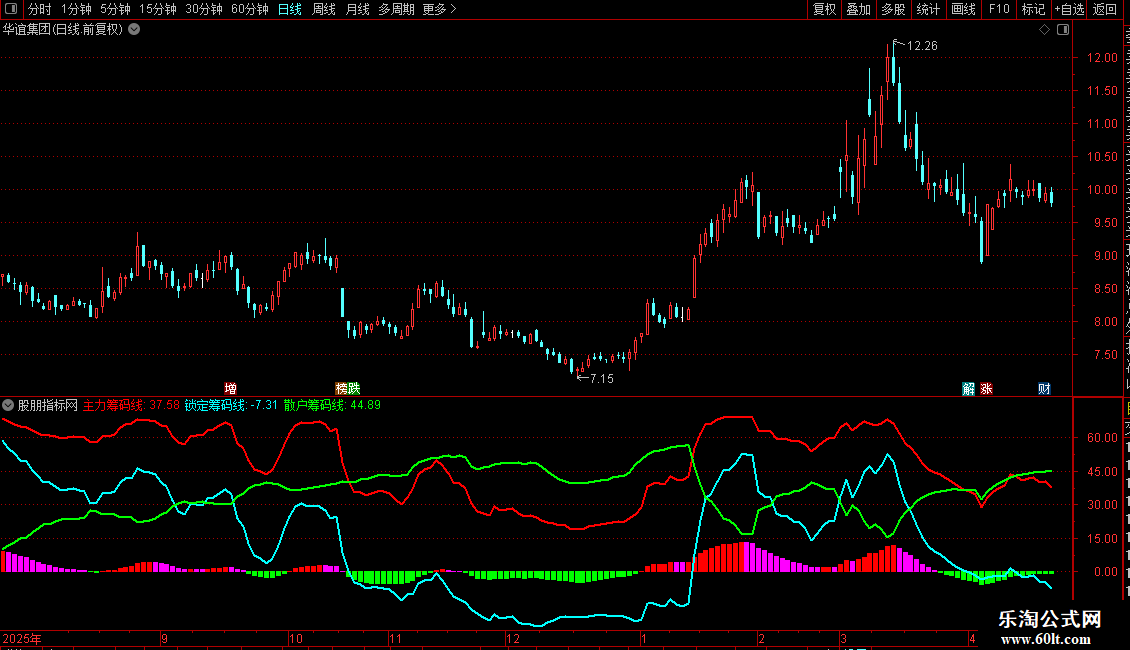Switch to 周线 weekly chart
Image resolution: width=1130 pixels, height=650 pixels.
click(324, 9)
